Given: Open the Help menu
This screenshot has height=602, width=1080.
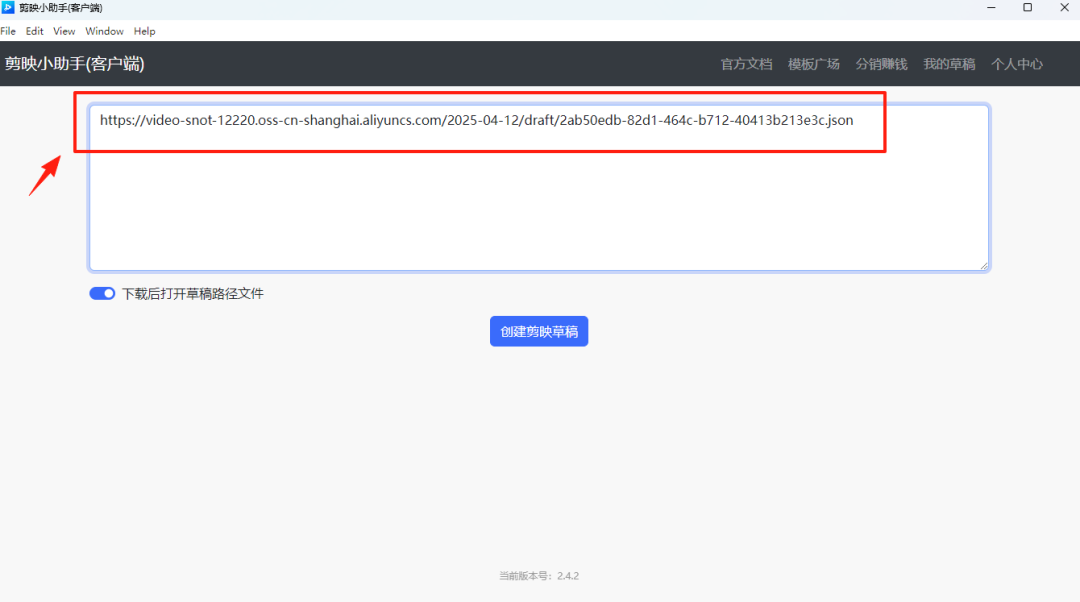Looking at the screenshot, I should (x=145, y=31).
